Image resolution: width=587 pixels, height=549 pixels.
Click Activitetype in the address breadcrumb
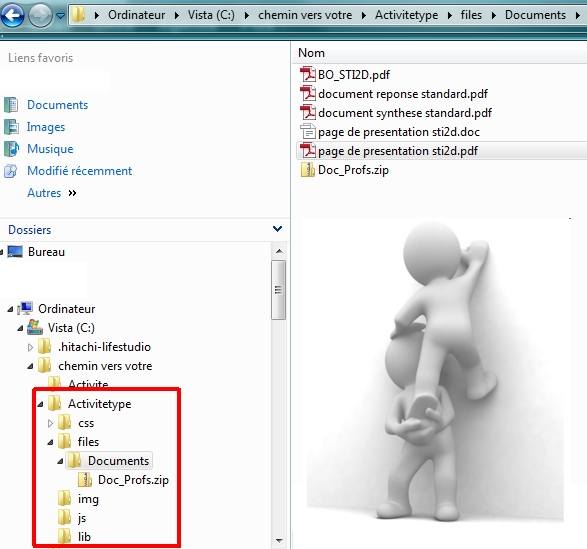[406, 15]
